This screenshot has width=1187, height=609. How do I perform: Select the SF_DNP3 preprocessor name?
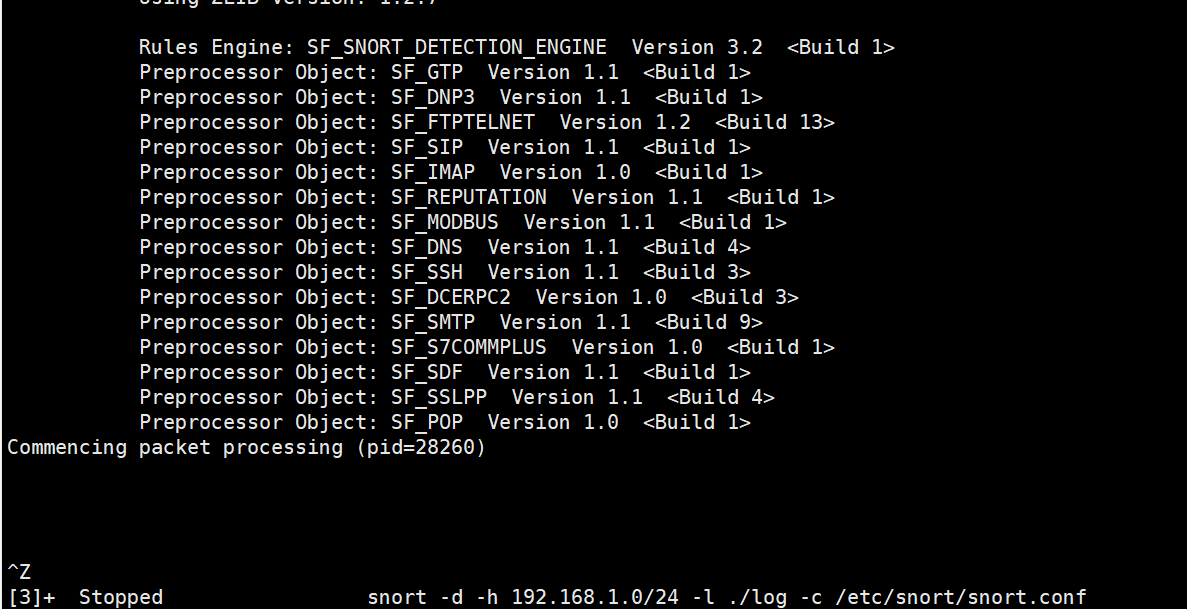(x=433, y=97)
